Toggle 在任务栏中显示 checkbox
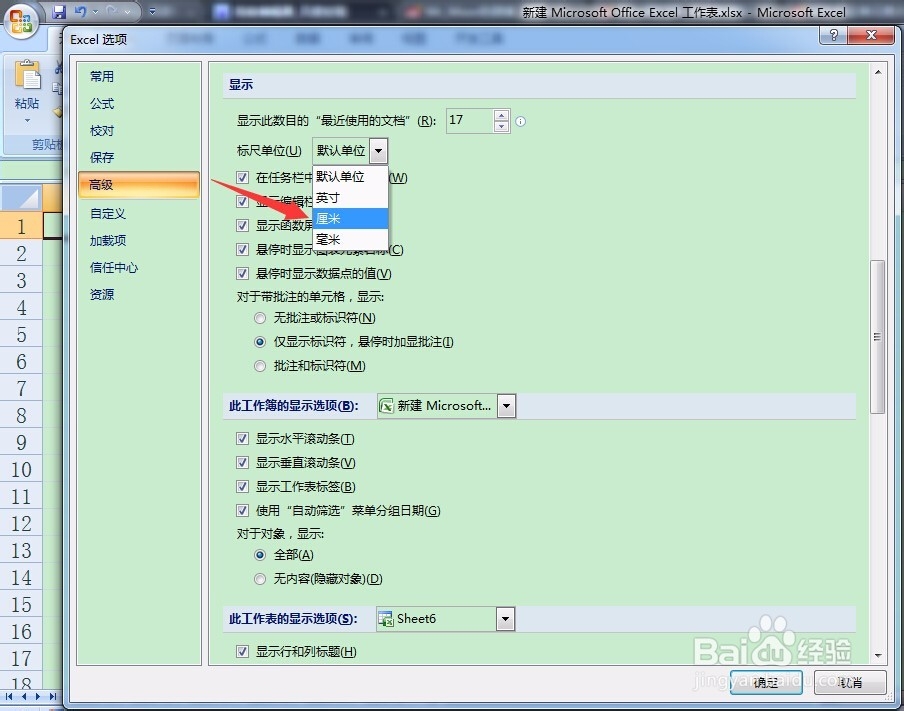This screenshot has width=904, height=711. point(243,178)
